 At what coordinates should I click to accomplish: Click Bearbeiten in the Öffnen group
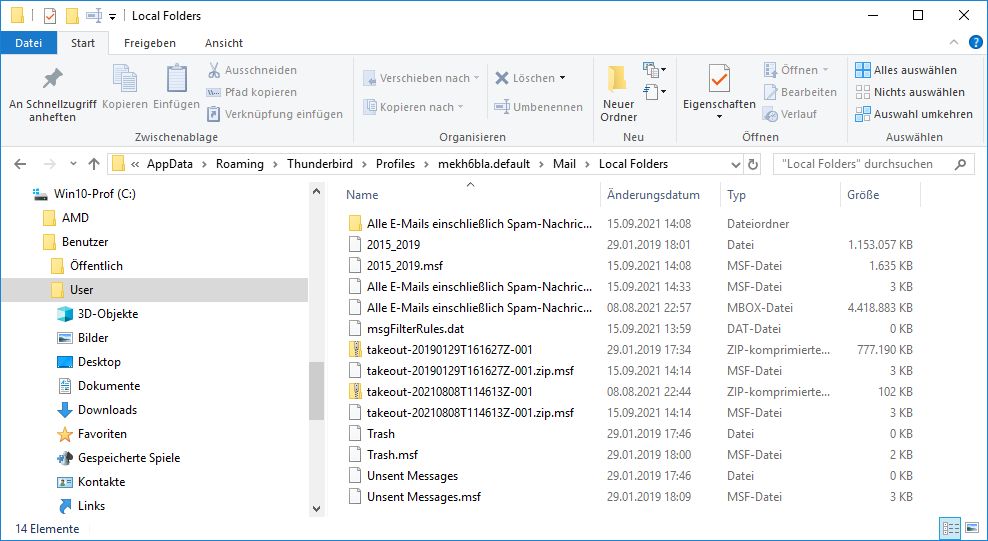[x=800, y=92]
